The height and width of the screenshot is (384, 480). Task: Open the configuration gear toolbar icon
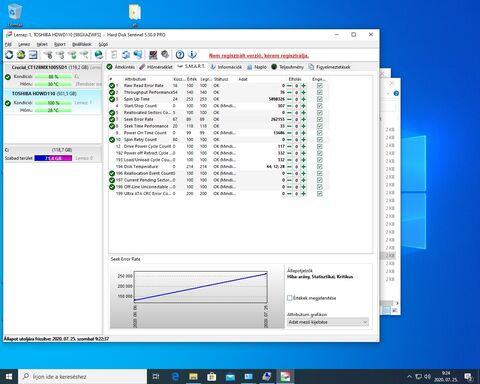point(165,54)
